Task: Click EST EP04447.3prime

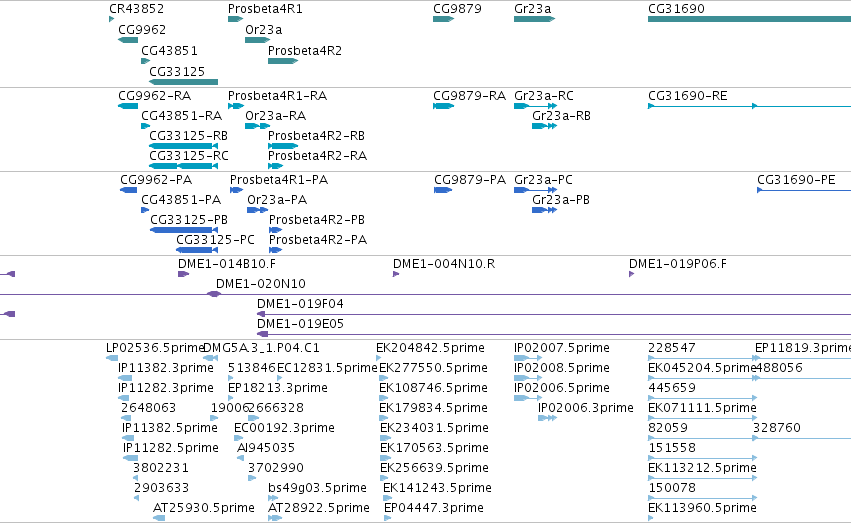Action: [x=434, y=508]
